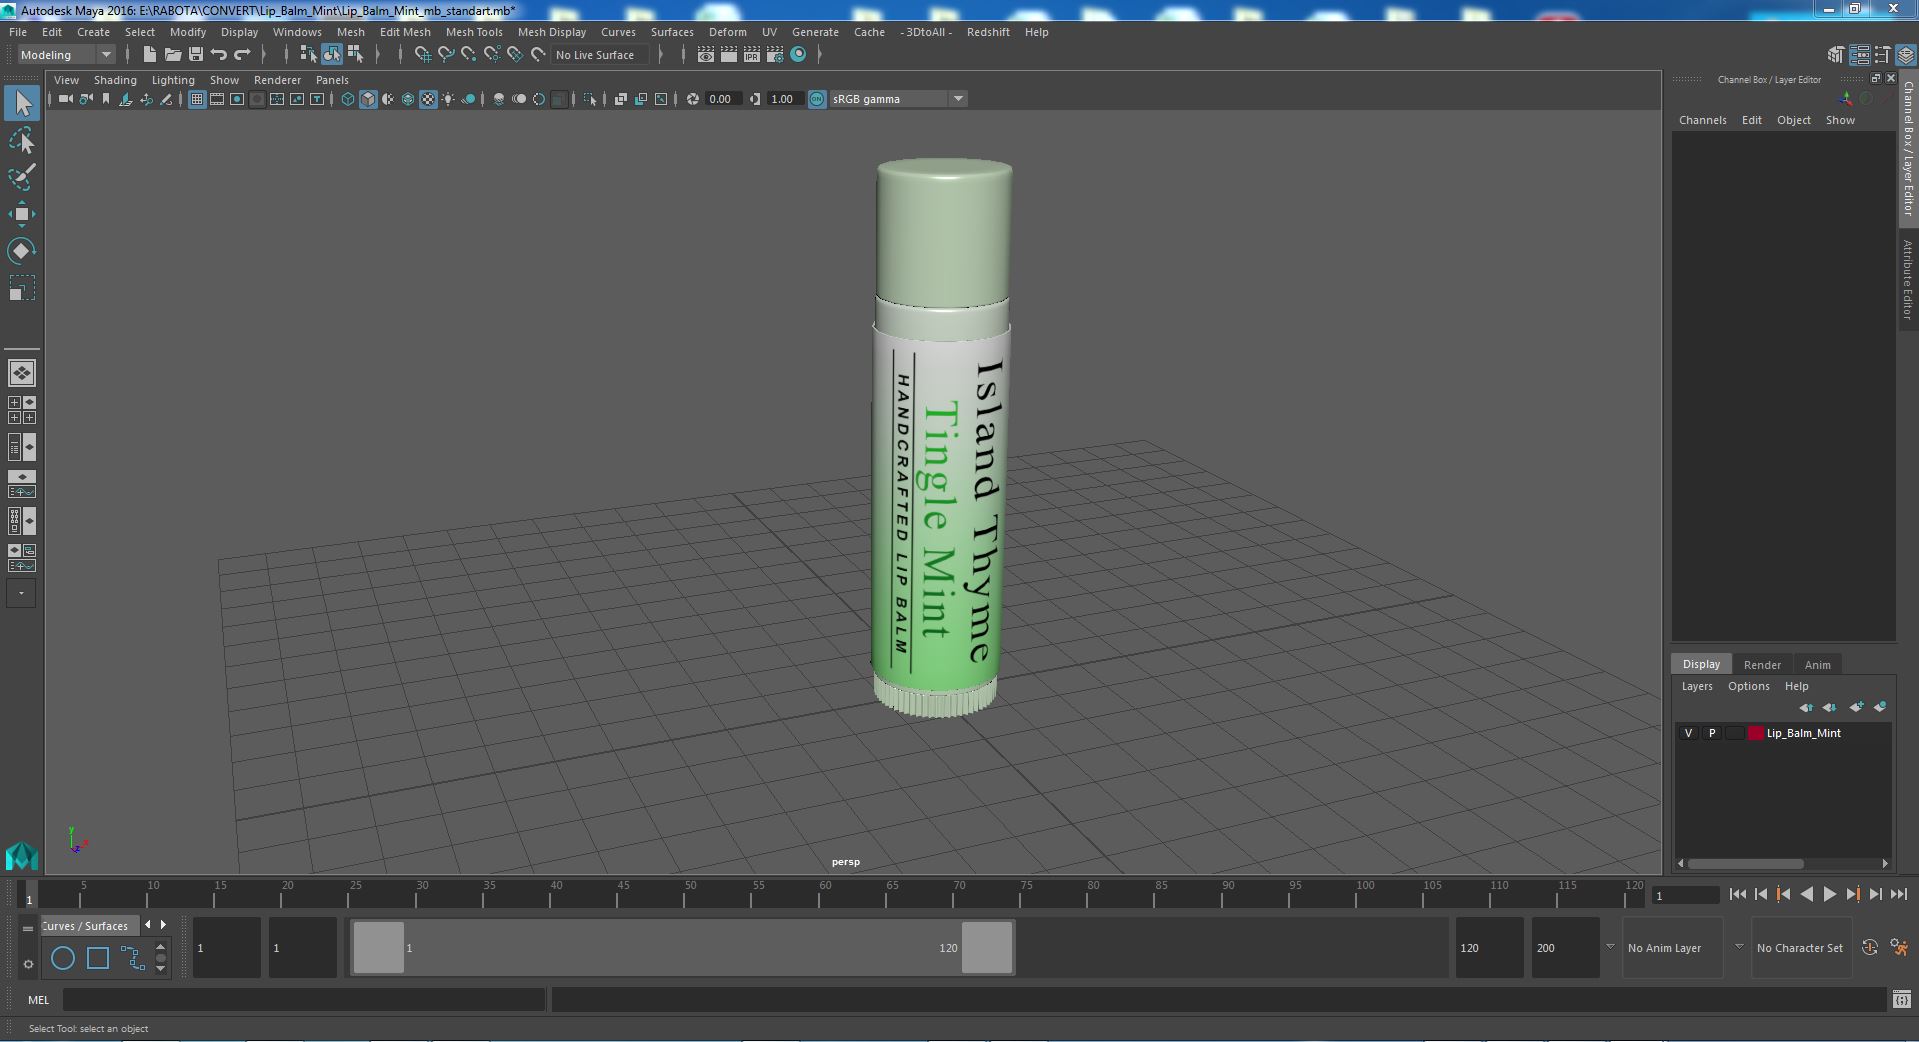Open viewport Shading menu
Image resolution: width=1919 pixels, height=1042 pixels.
click(x=115, y=80)
